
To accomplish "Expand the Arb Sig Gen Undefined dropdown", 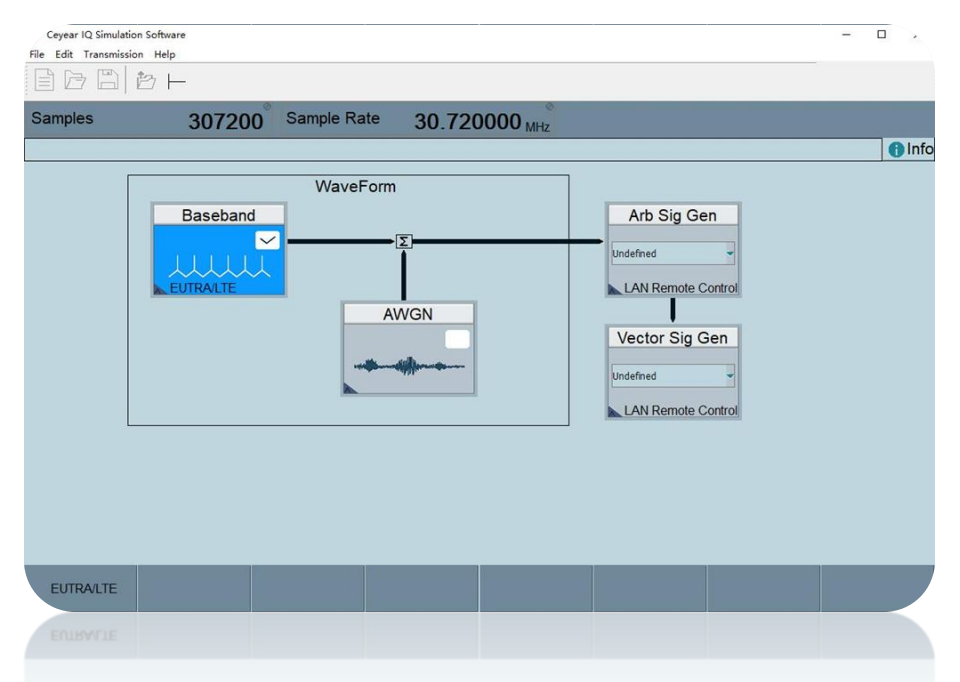I will 729,254.
